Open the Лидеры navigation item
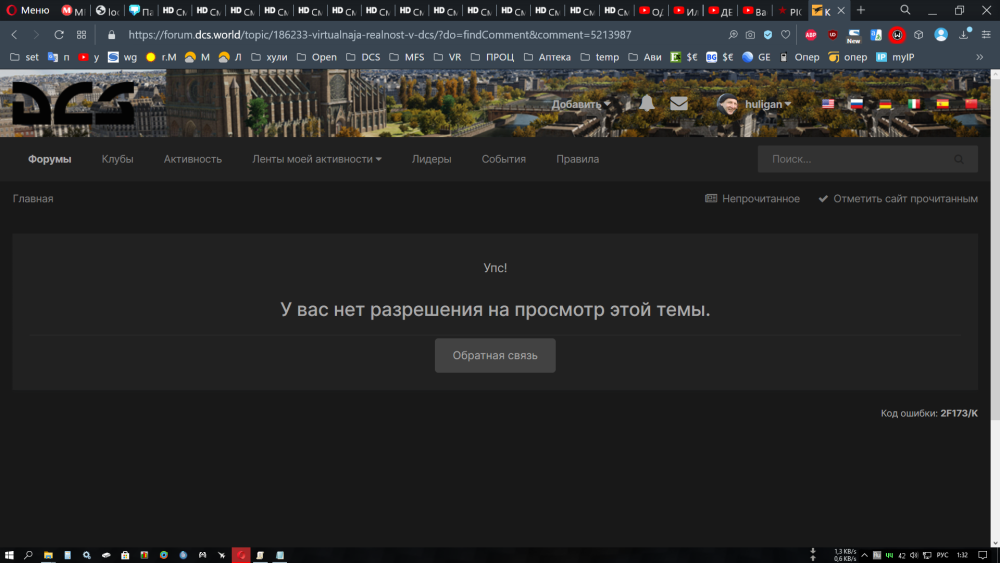The height and width of the screenshot is (563, 1000). (x=432, y=159)
